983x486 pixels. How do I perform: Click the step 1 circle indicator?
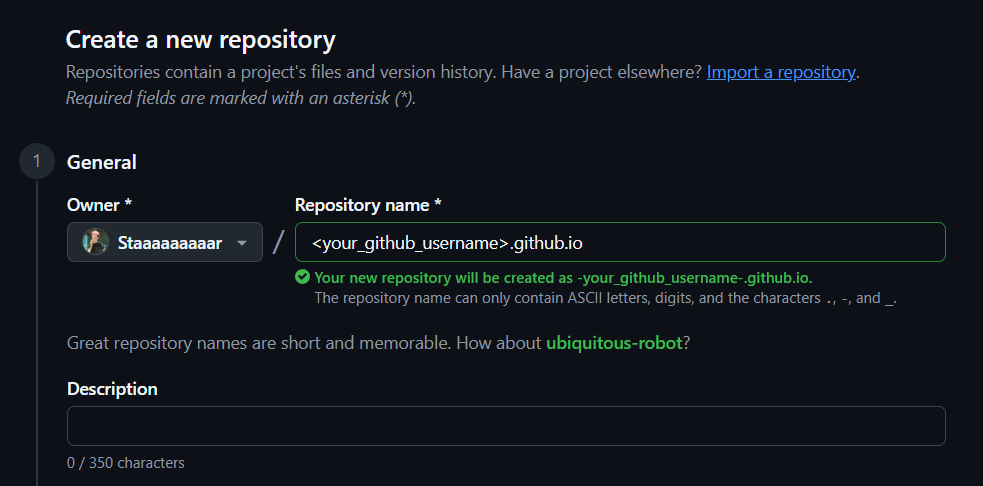[x=37, y=162]
